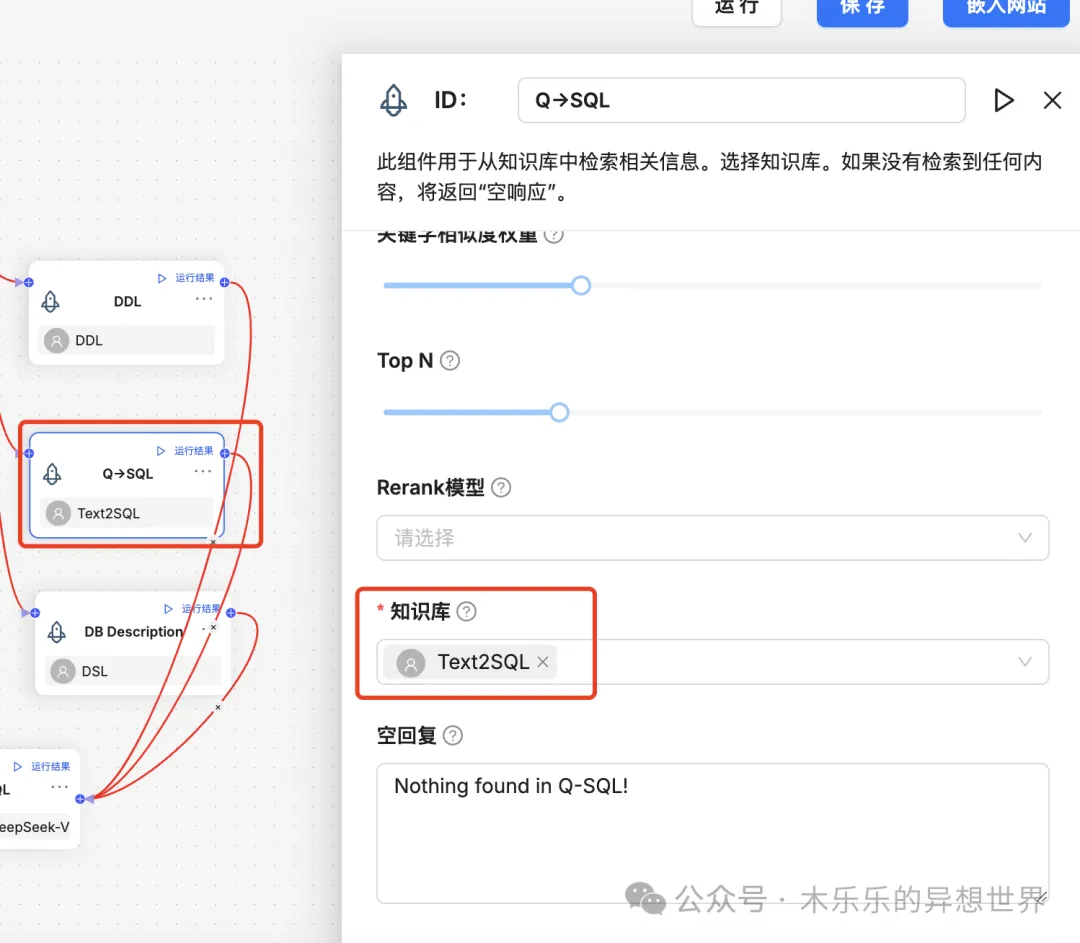This screenshot has width=1080, height=943.
Task: Click DB Description node output connector handle
Action: [x=231, y=612]
